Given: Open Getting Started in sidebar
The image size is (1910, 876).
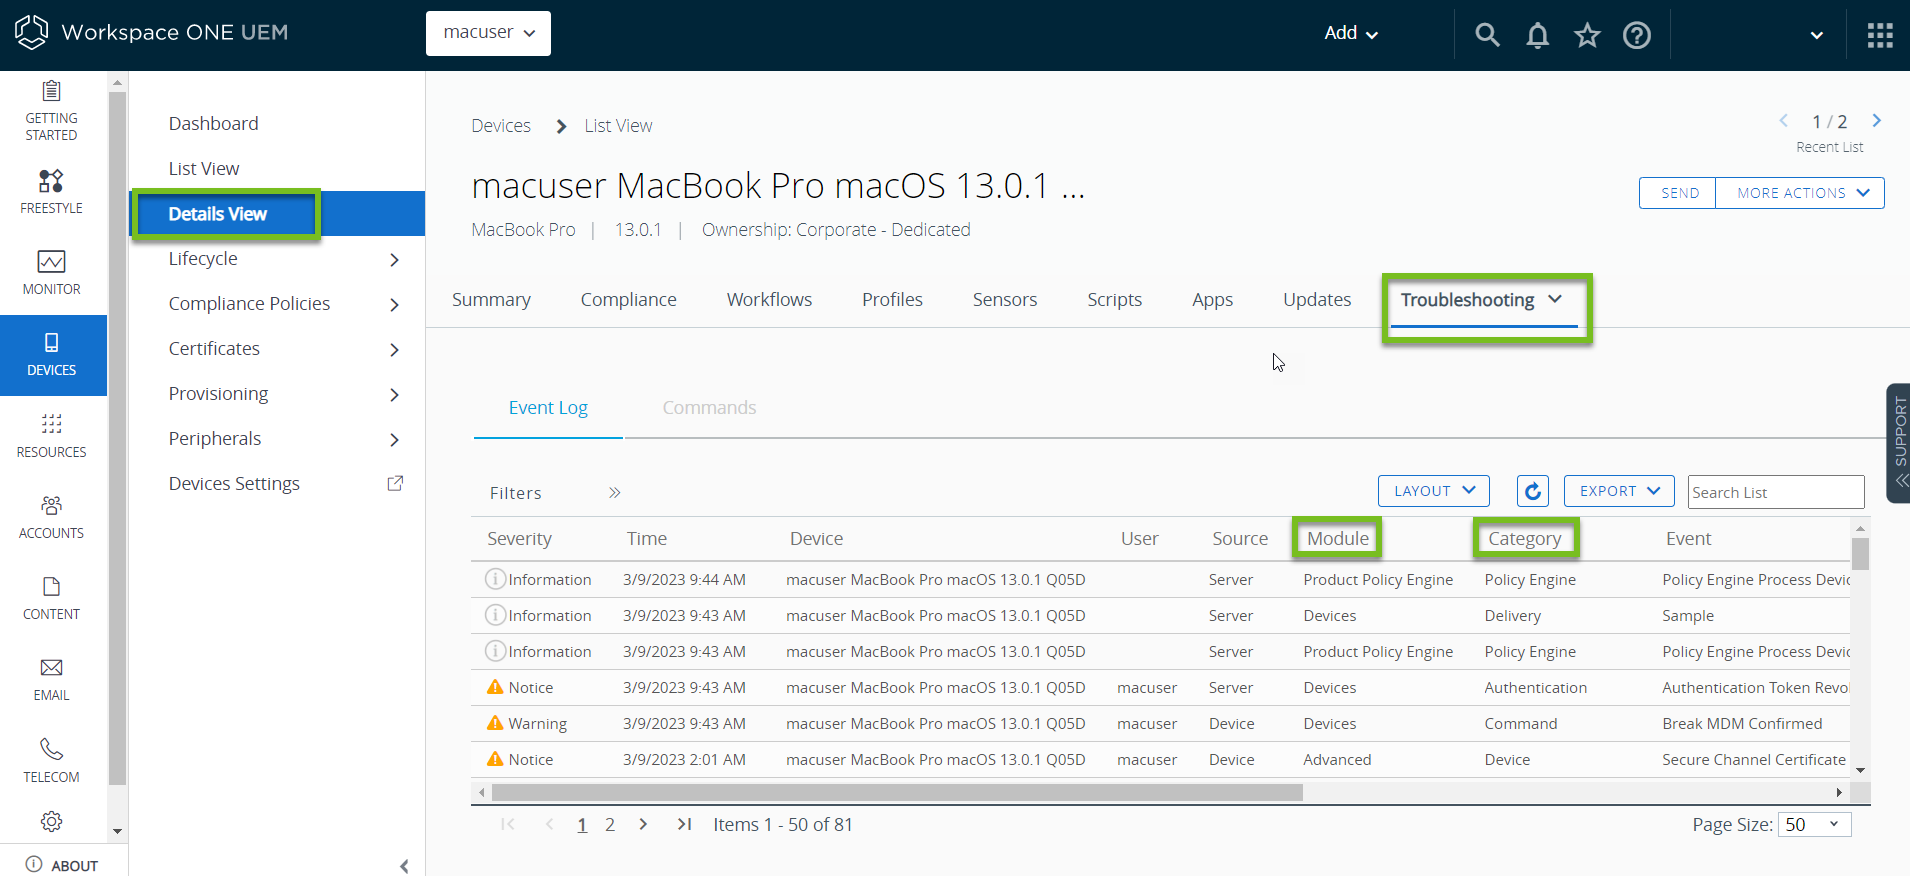Looking at the screenshot, I should [52, 111].
